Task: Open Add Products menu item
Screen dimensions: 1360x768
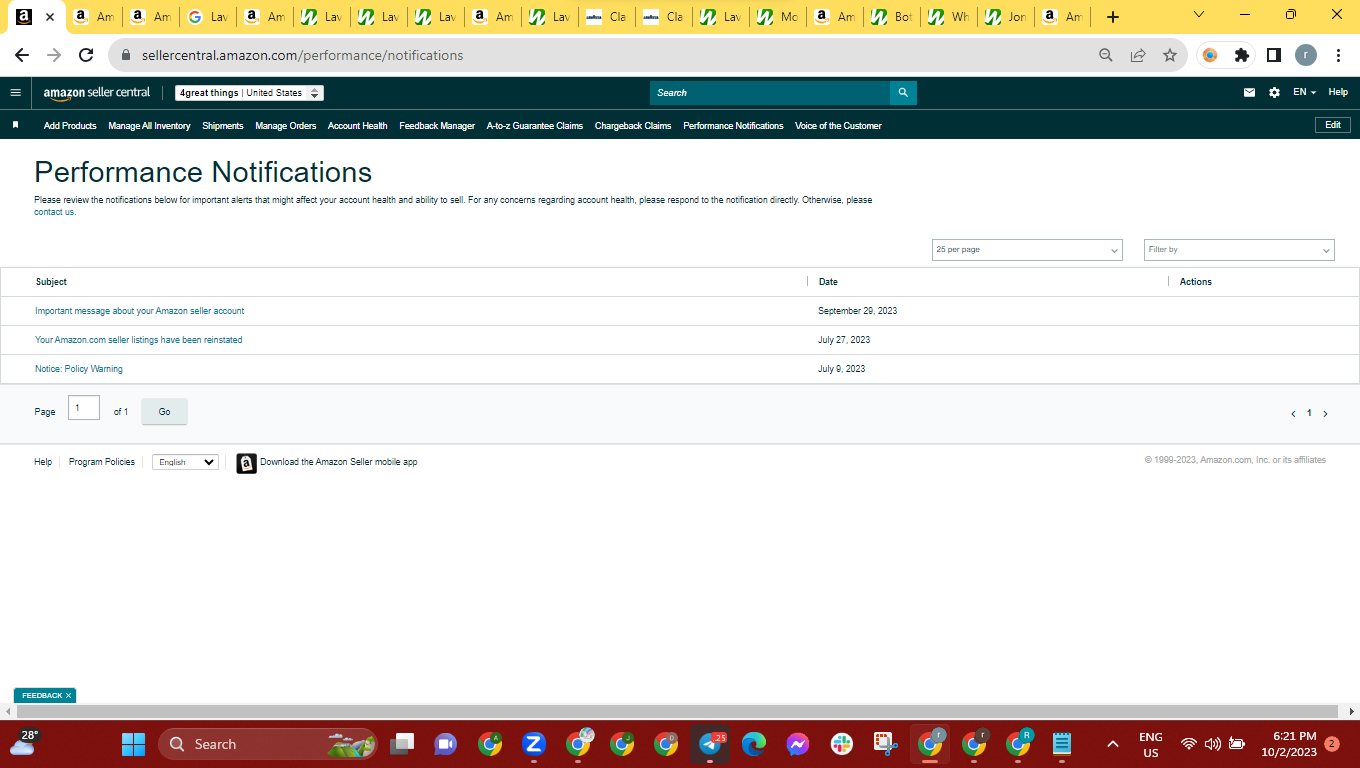Action: (70, 126)
